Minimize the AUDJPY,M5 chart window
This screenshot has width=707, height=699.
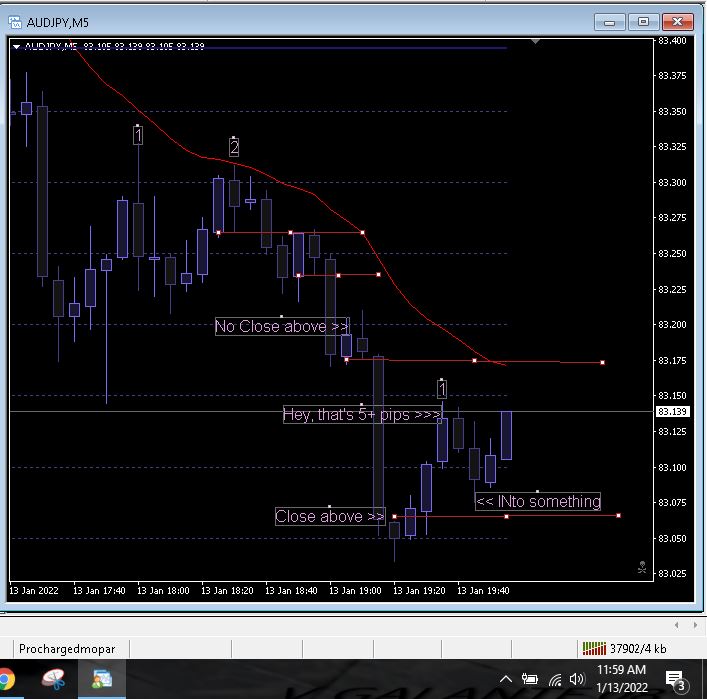click(x=609, y=22)
